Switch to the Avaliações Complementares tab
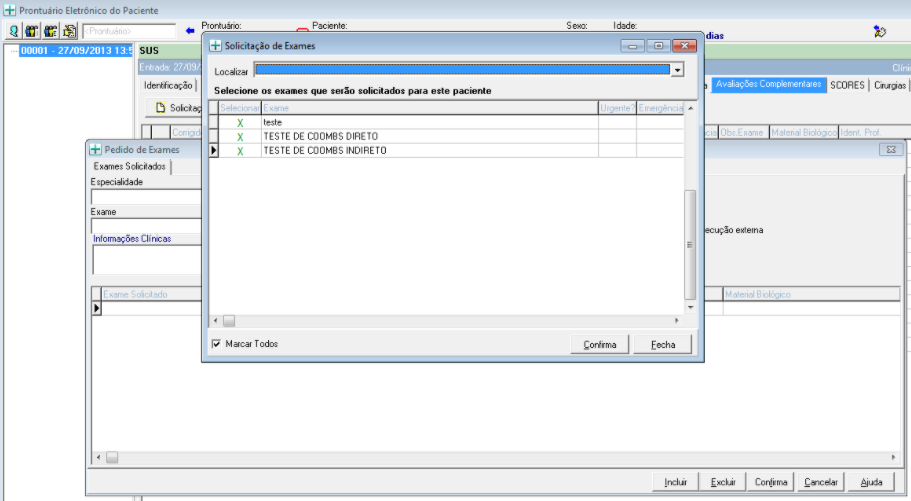This screenshot has width=911, height=501. 768,84
